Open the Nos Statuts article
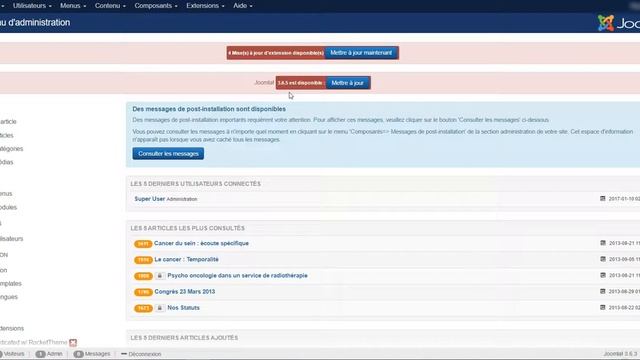640x360 pixels. [183, 308]
